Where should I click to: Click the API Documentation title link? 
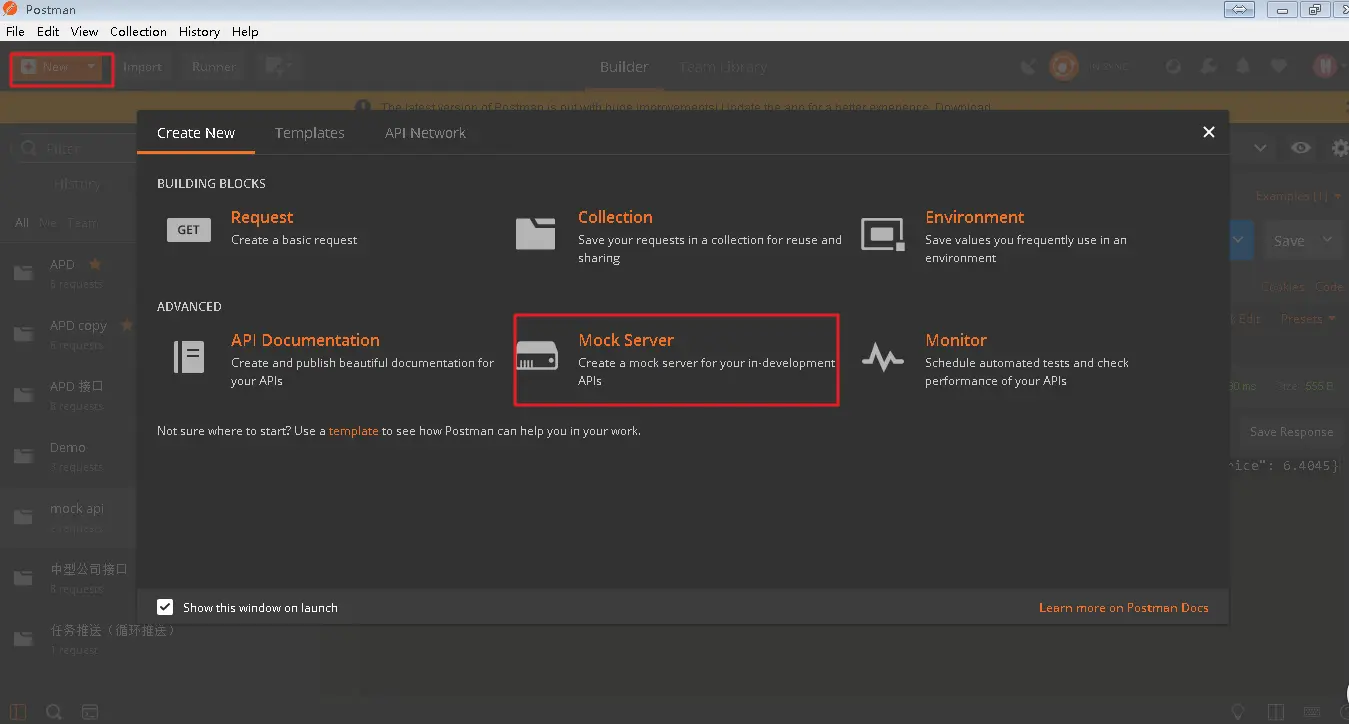tap(305, 340)
